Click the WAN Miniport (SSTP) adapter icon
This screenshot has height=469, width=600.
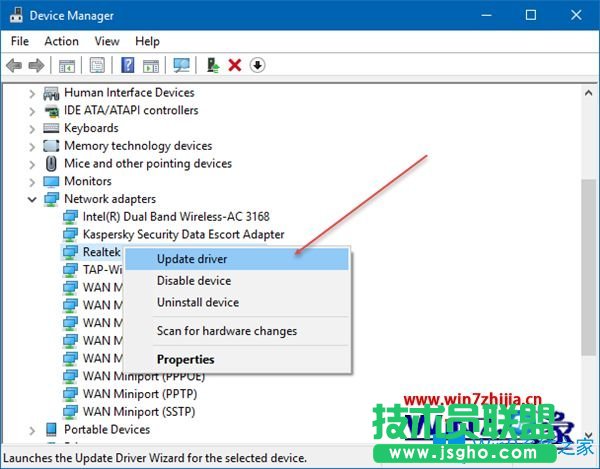[70, 412]
